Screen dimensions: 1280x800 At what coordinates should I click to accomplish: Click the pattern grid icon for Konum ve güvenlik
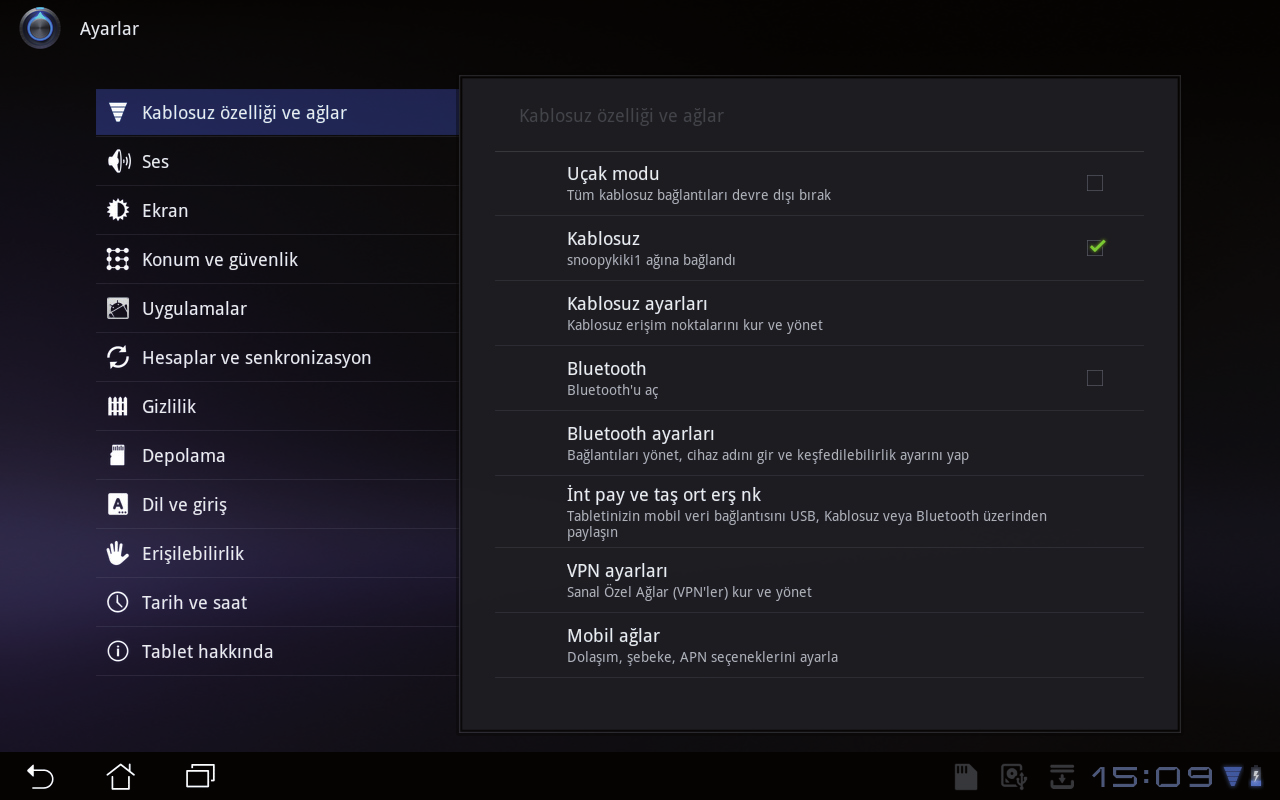pos(118,259)
